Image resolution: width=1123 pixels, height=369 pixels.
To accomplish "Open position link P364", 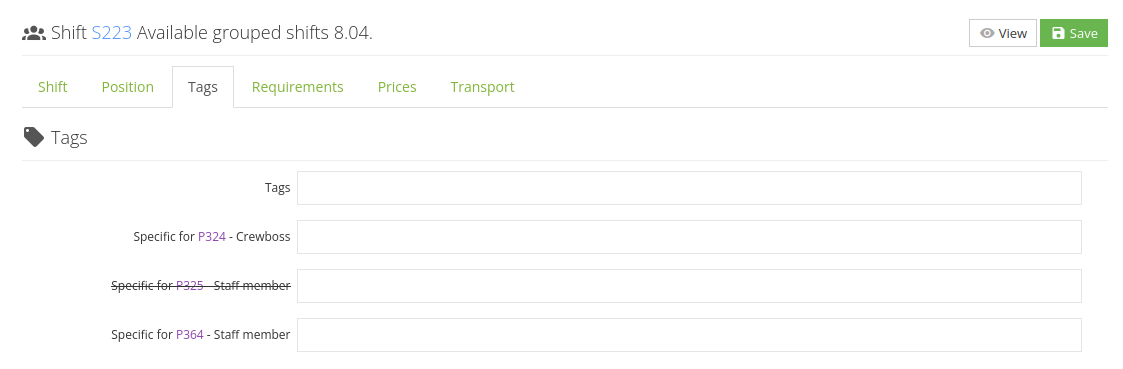I will 190,335.
